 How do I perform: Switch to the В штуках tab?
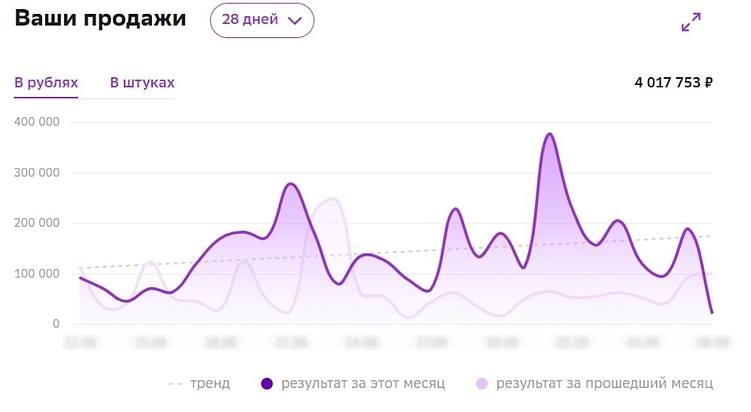point(142,83)
